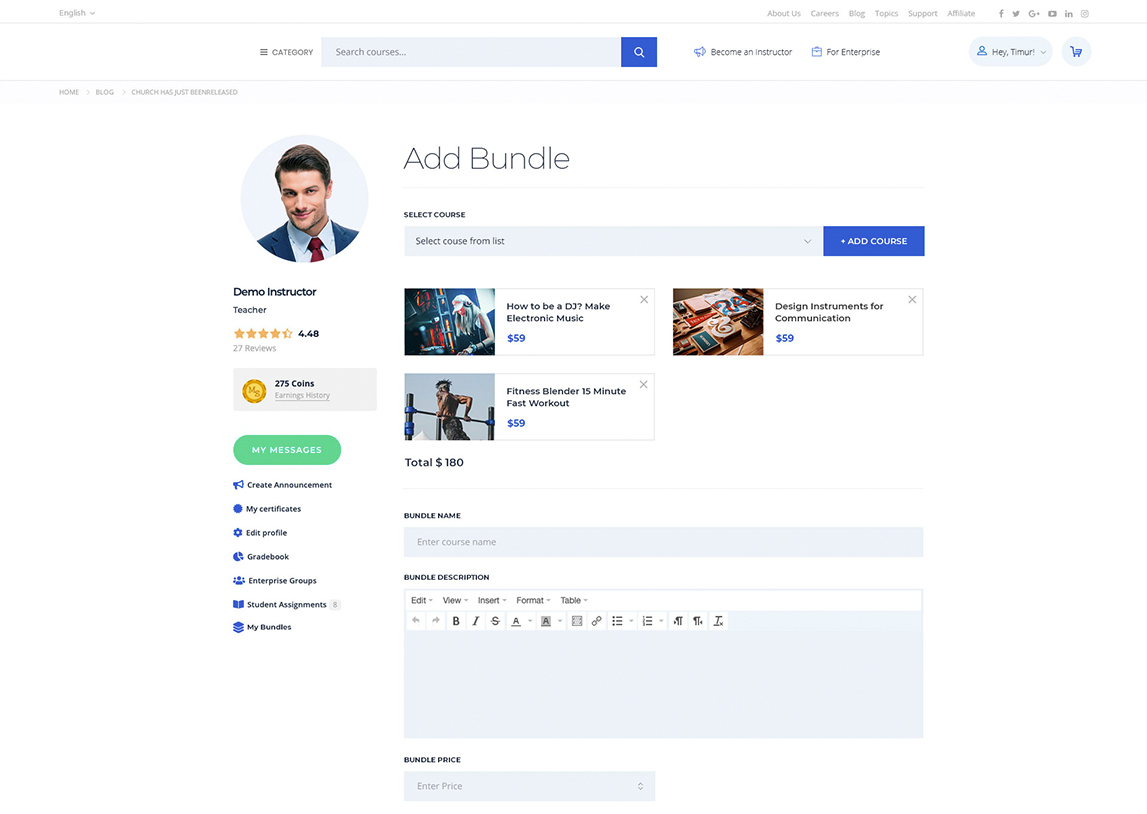Open the Gradebook sidebar link

tap(268, 557)
